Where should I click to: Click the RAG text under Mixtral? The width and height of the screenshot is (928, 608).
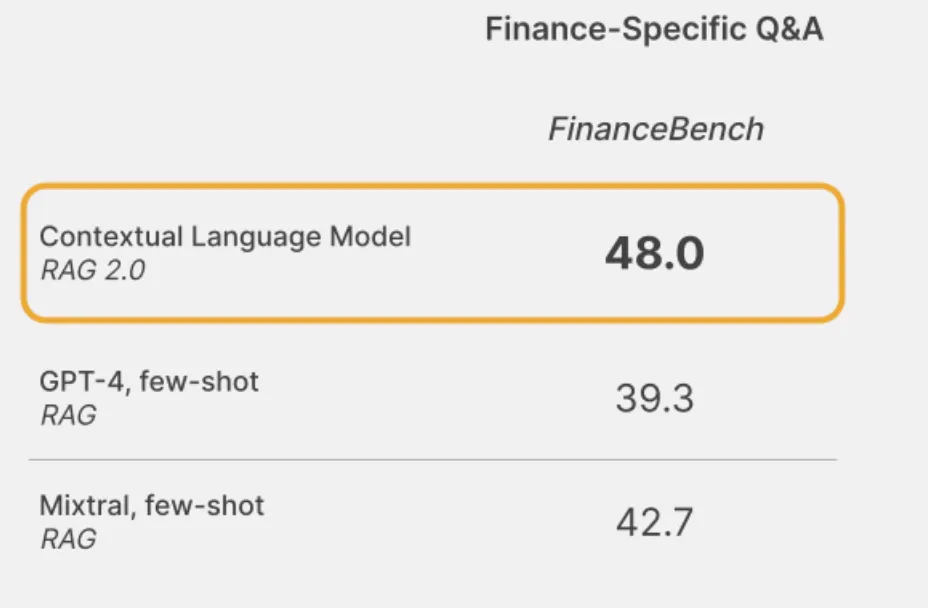click(x=68, y=539)
